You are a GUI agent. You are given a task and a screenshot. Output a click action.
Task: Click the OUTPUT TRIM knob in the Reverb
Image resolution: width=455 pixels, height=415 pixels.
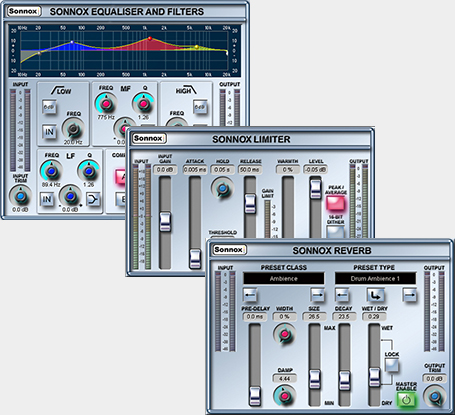tap(434, 396)
